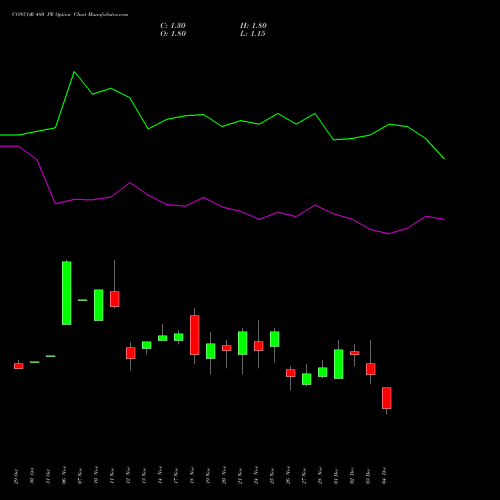Click the 30 Oct date label
500x500 pixels.
coord(32,476)
